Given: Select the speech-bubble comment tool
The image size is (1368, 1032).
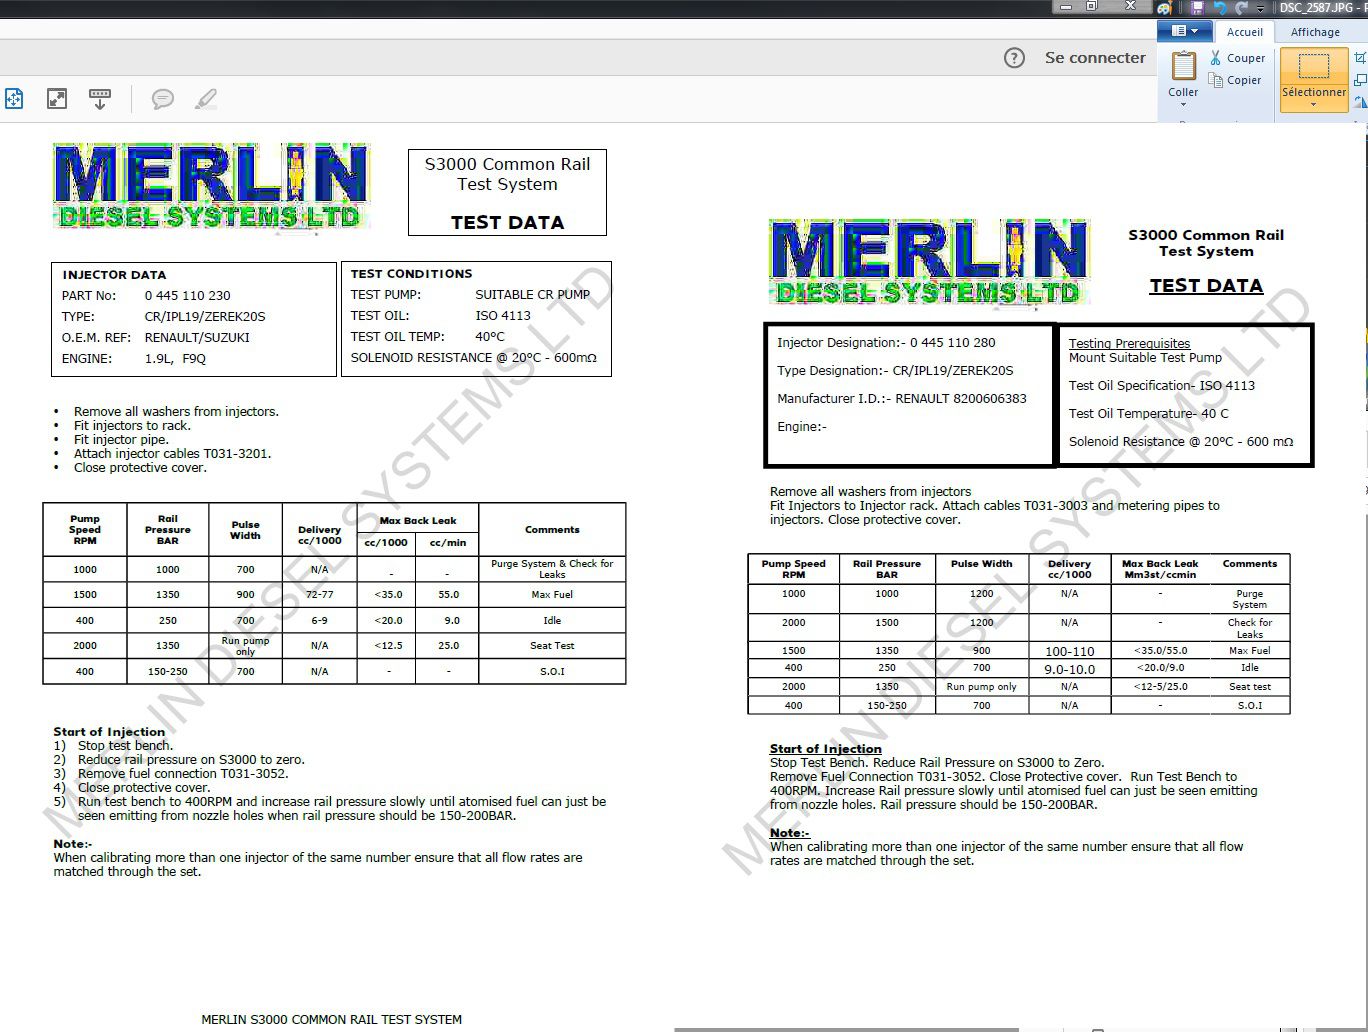Looking at the screenshot, I should tap(162, 99).
